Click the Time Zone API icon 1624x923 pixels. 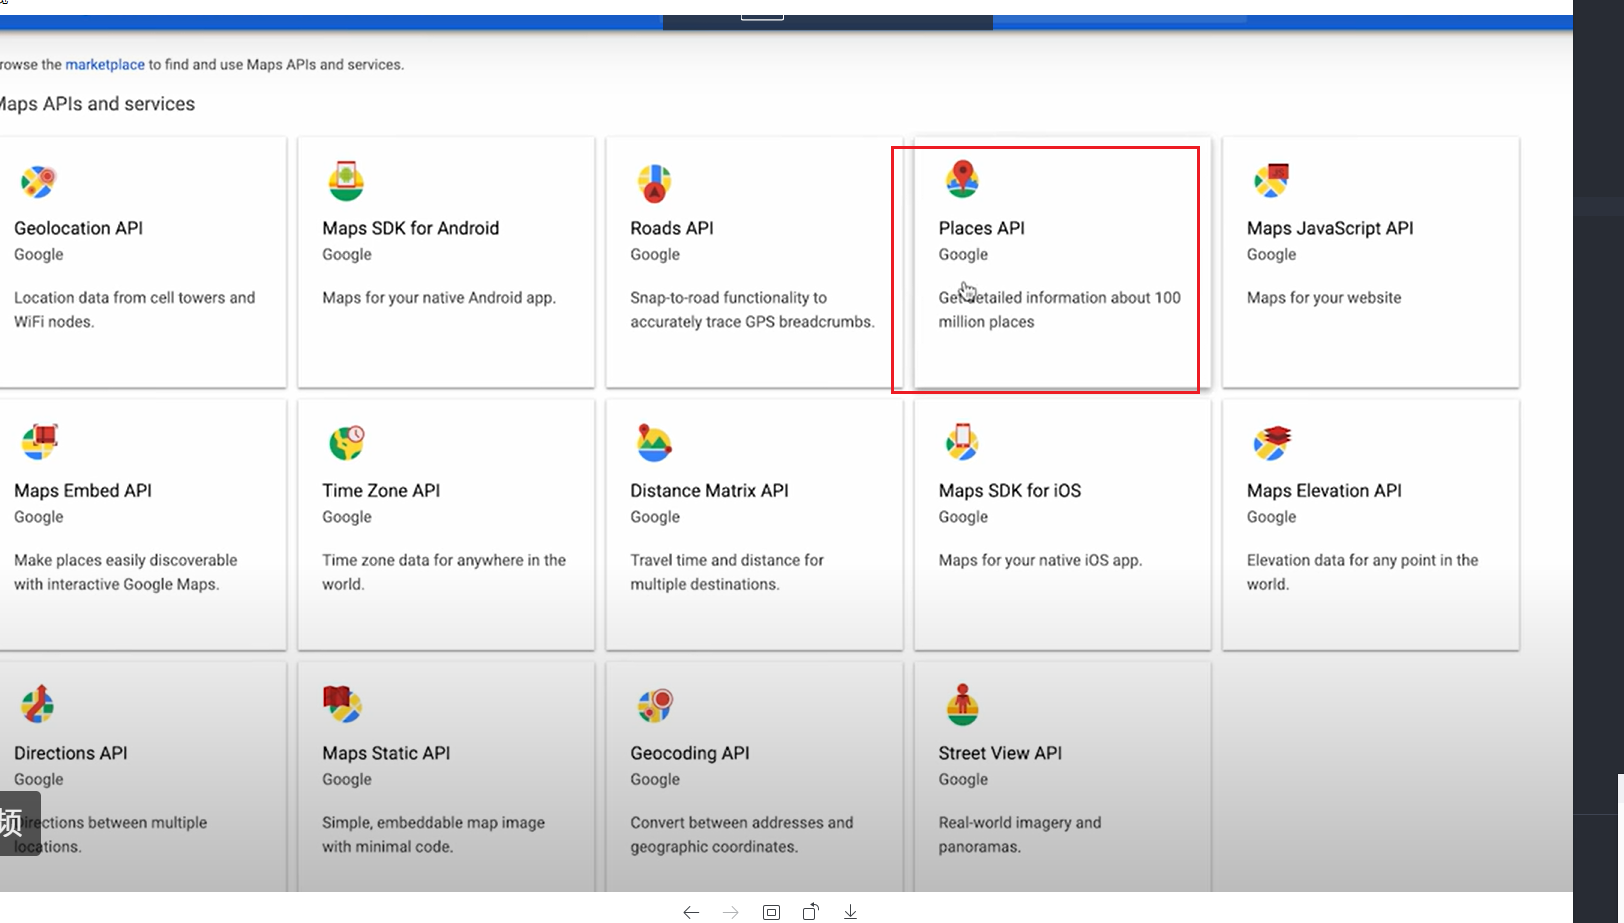pyautogui.click(x=347, y=442)
